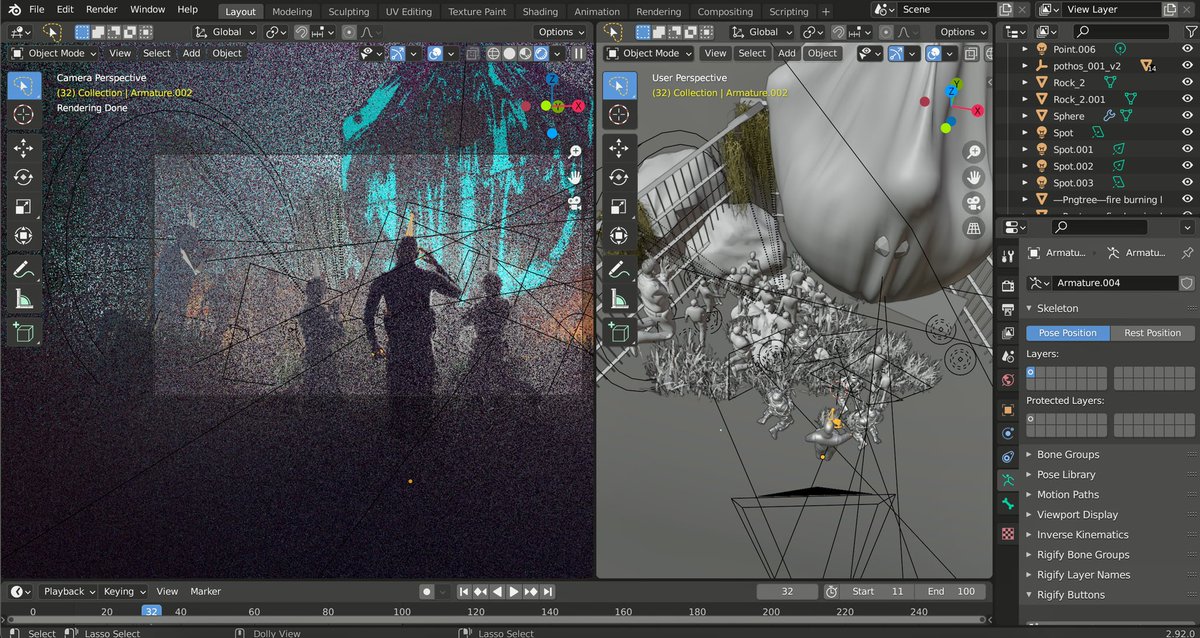
Task: Open the Add menu in right viewport
Action: 787,53
